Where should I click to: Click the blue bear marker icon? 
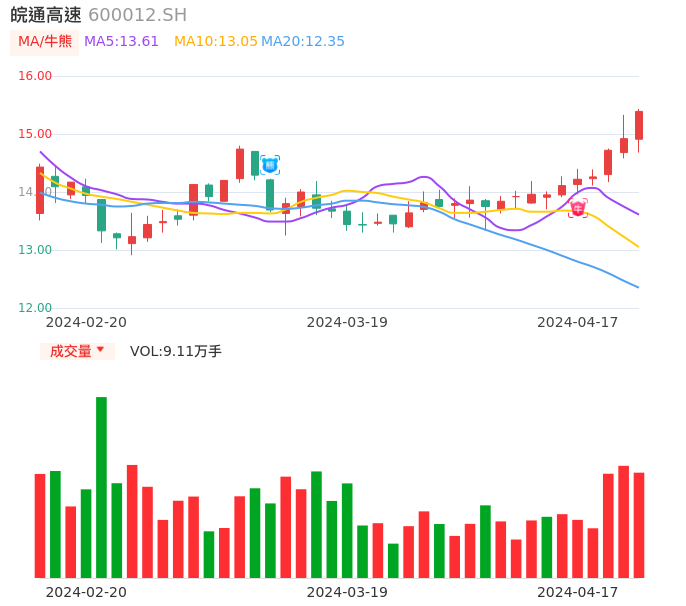[270, 164]
